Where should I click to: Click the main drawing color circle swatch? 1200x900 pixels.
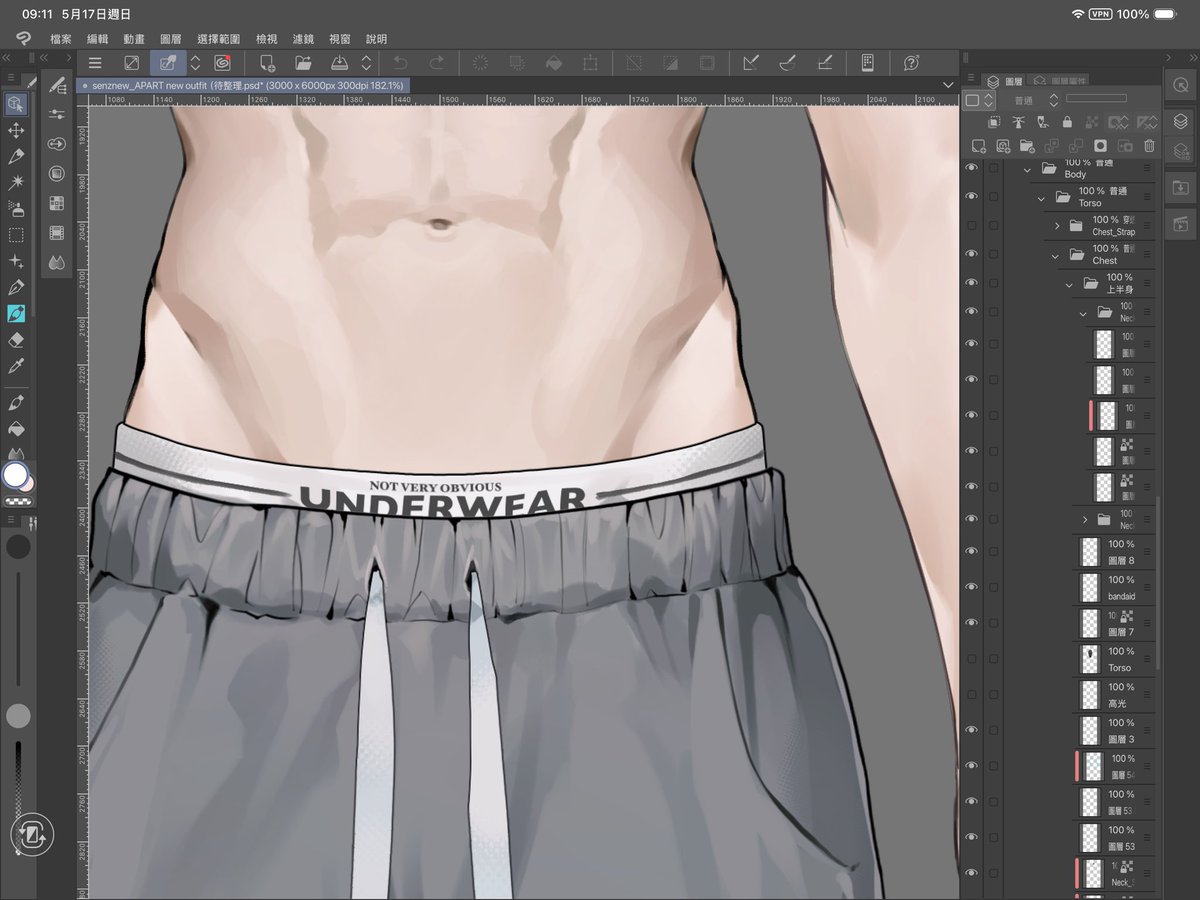click(15, 474)
